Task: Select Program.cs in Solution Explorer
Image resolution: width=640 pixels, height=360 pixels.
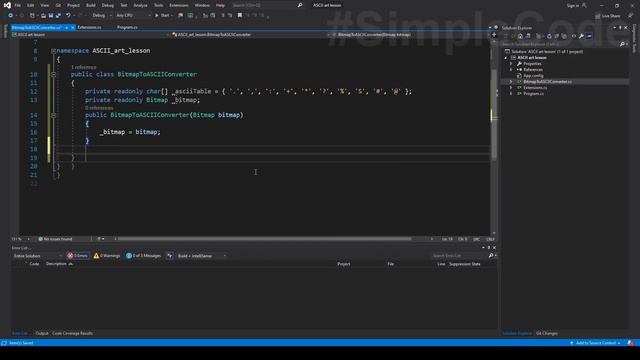Action: (533, 93)
